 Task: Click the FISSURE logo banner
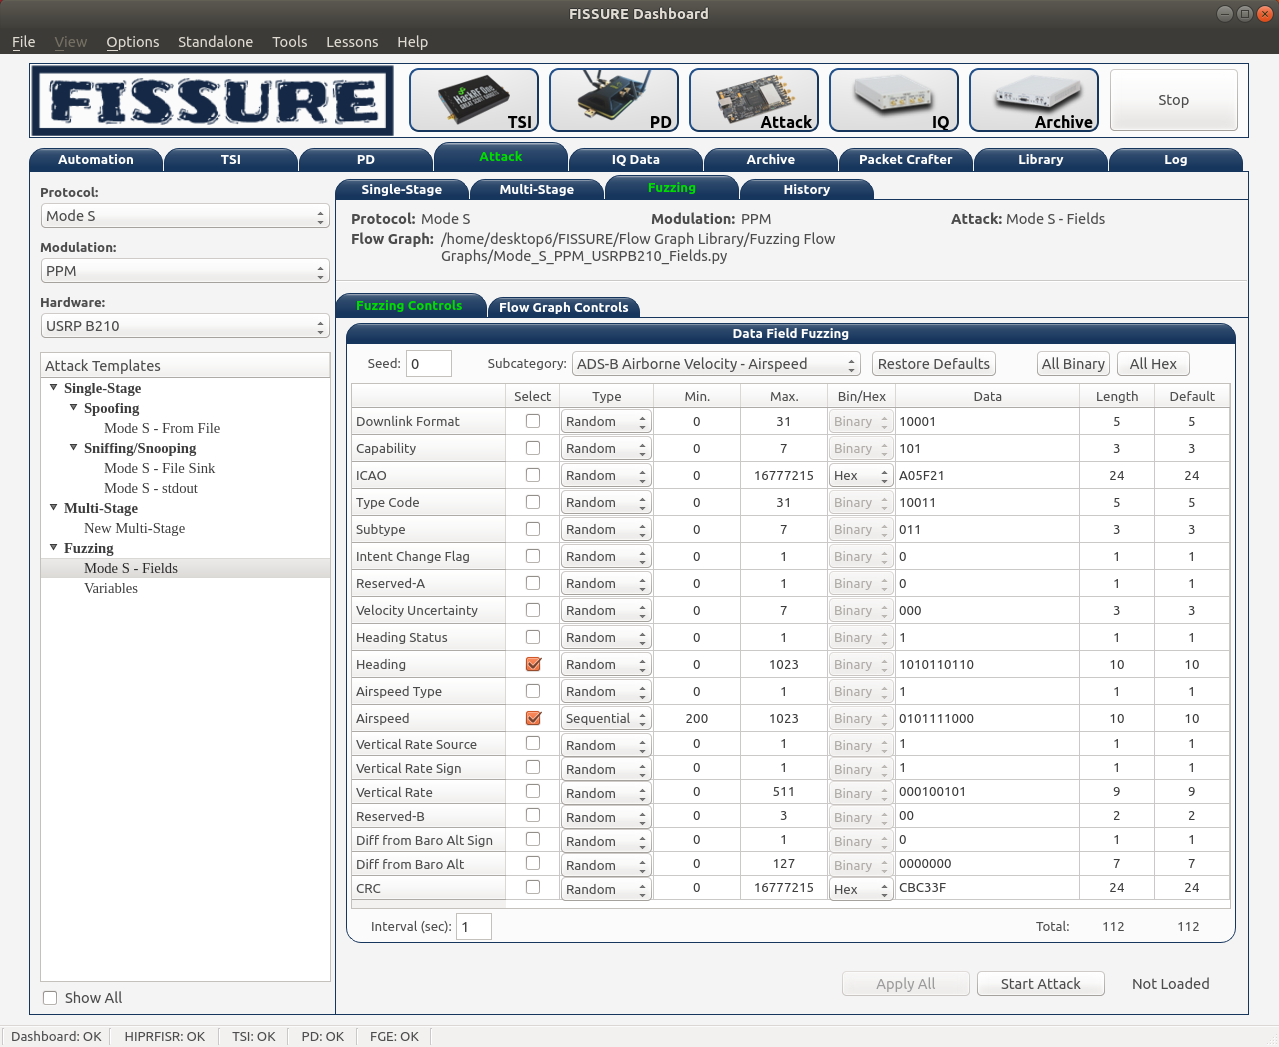click(x=212, y=101)
